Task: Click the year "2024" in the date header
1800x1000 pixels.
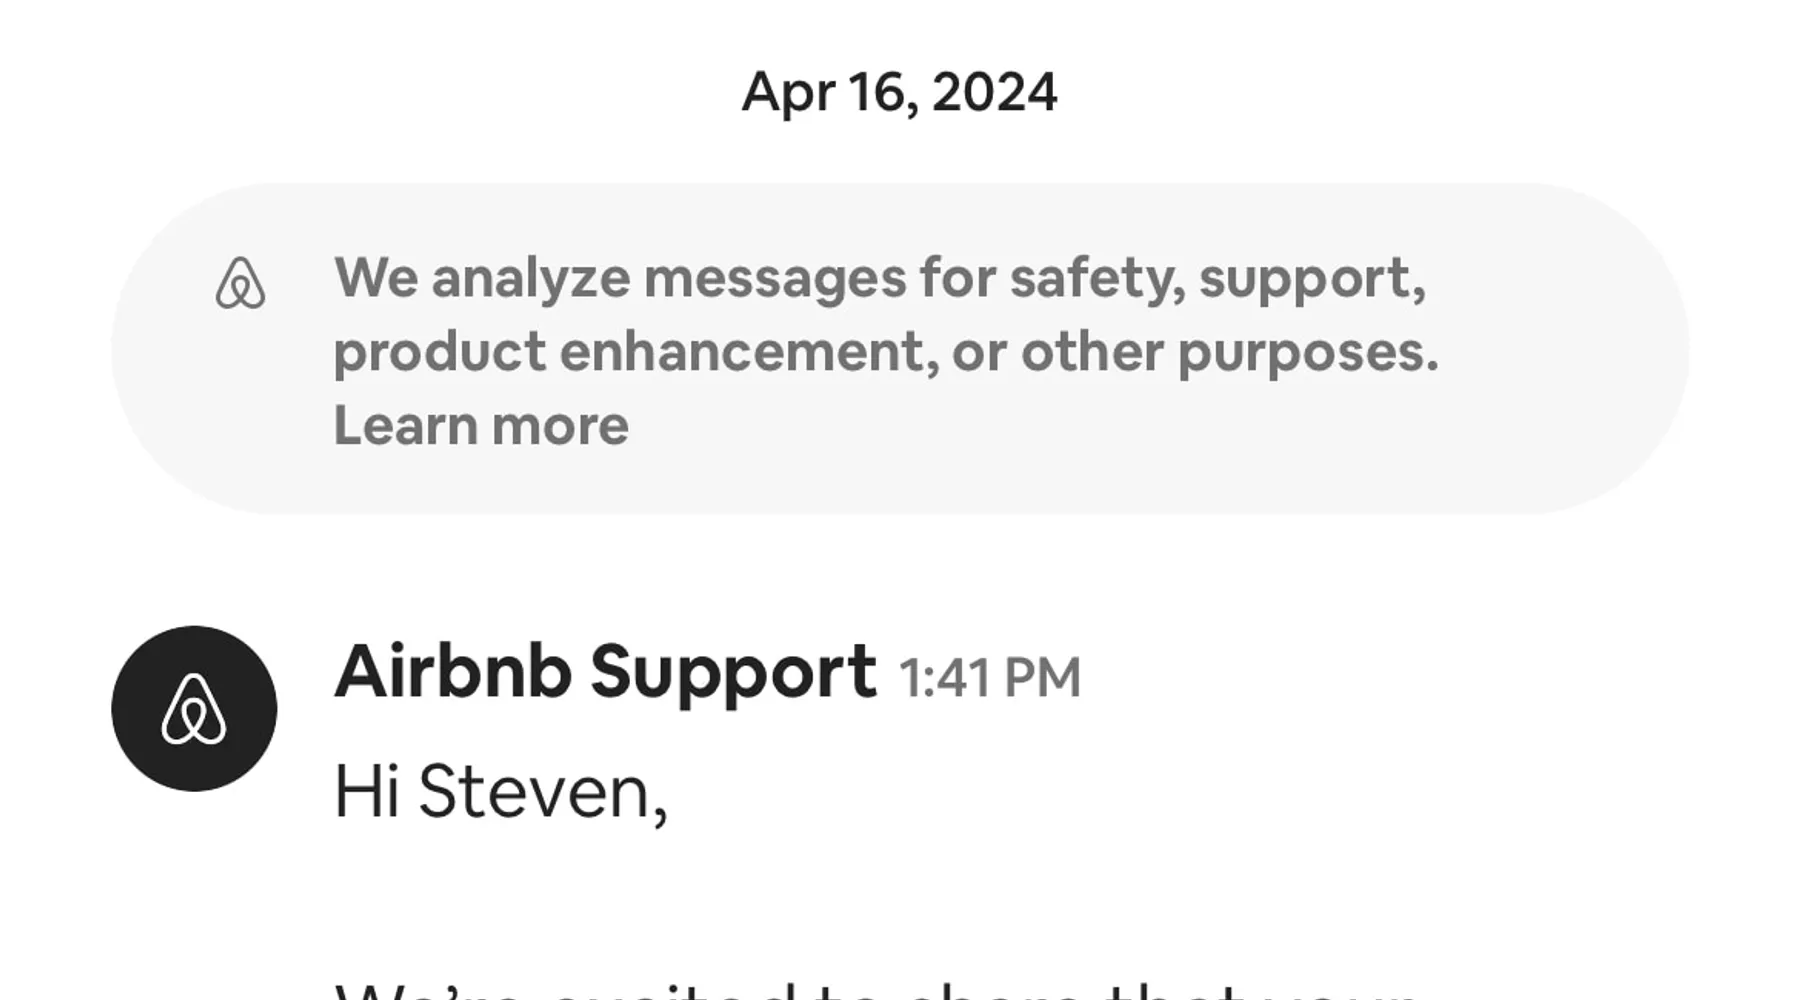Action: click(x=994, y=92)
